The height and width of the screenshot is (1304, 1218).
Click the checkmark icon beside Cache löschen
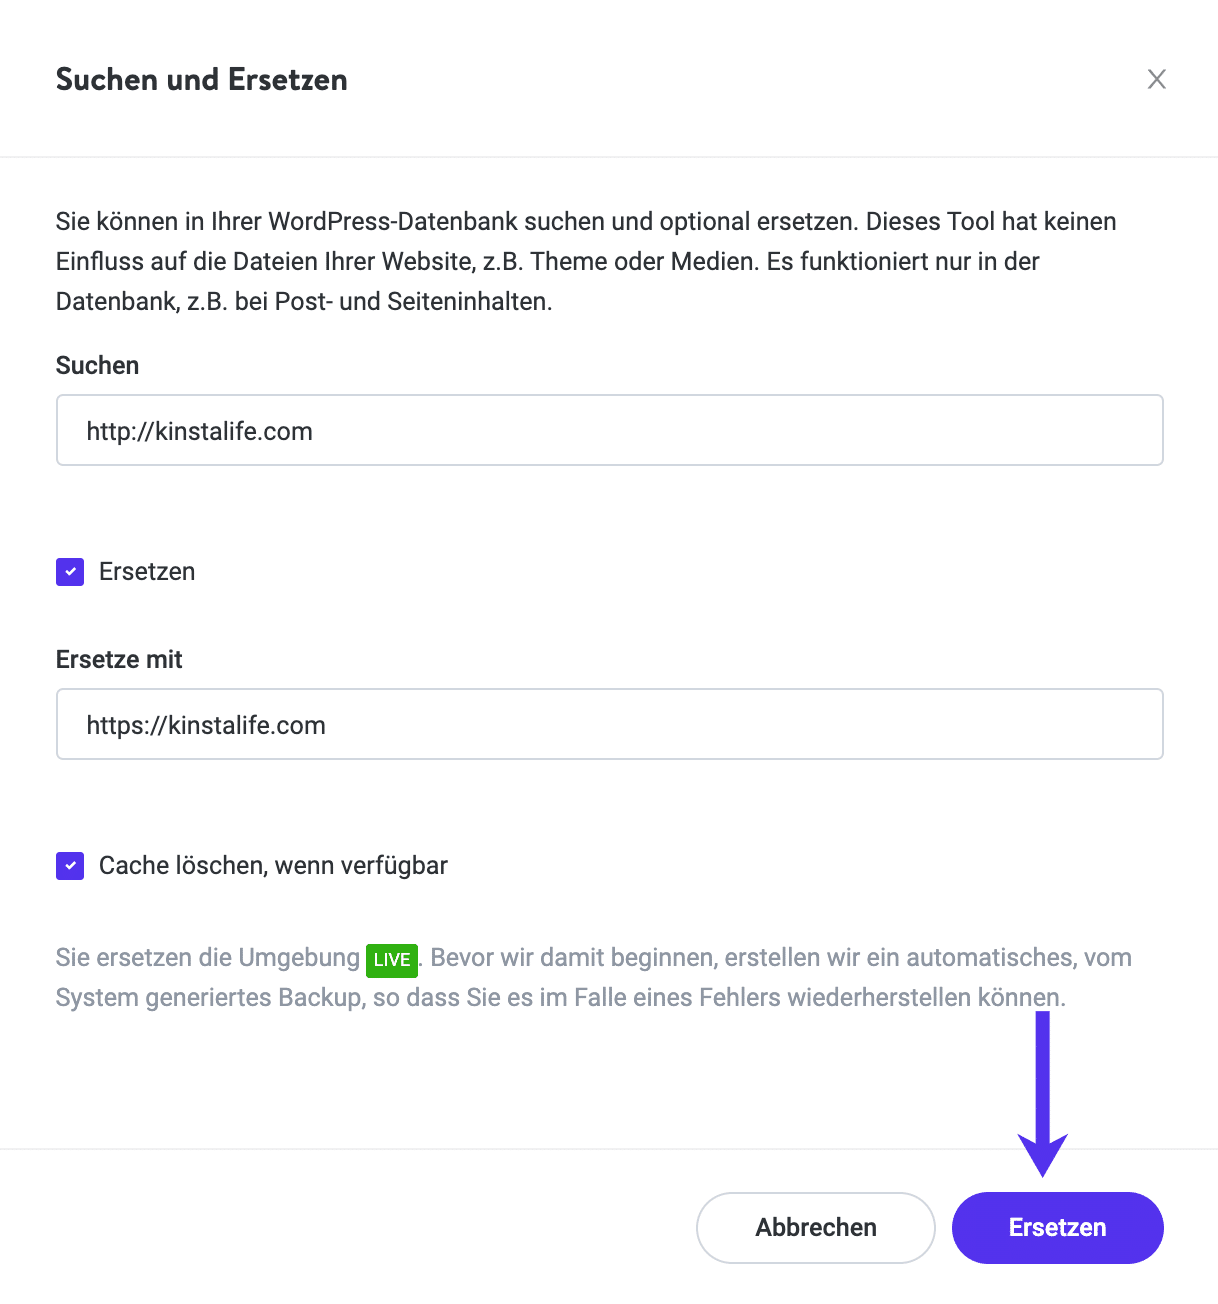tap(69, 865)
